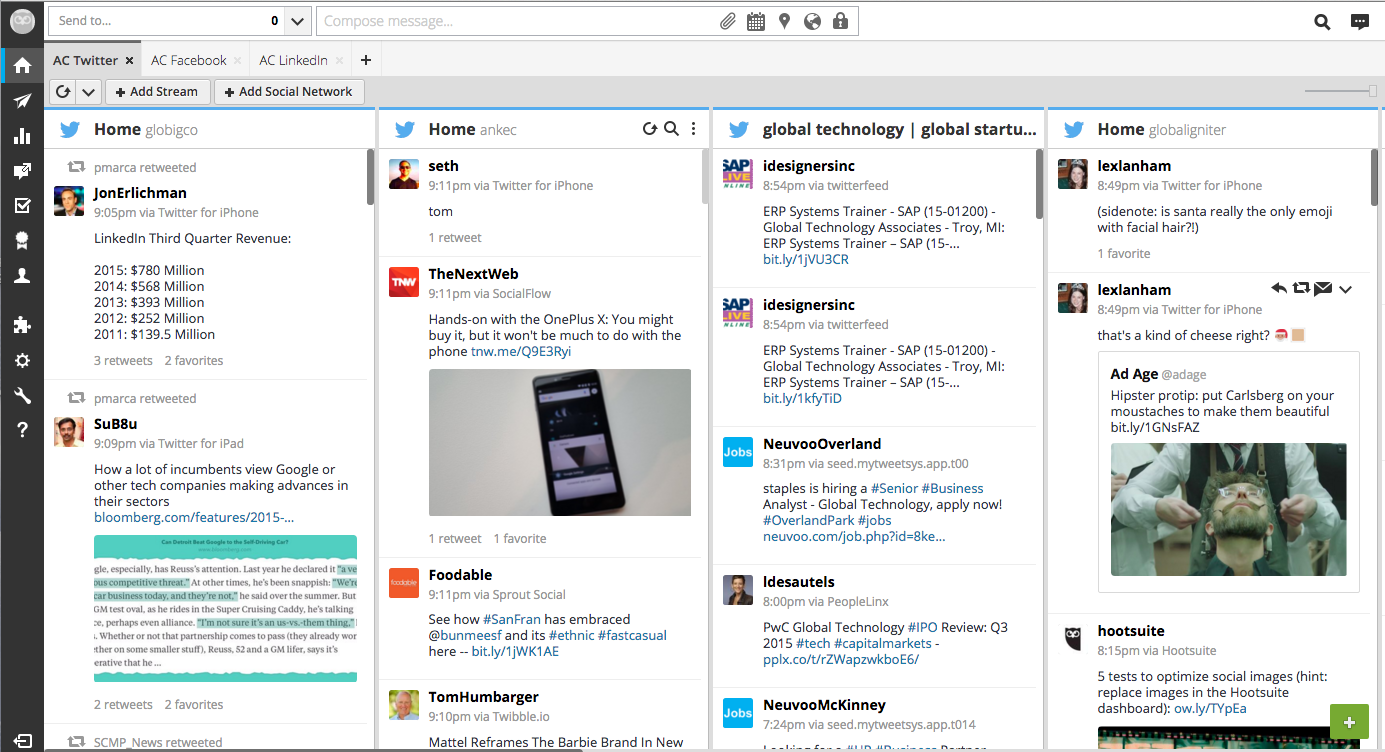Close the AC Facebook tab

pos(238,61)
